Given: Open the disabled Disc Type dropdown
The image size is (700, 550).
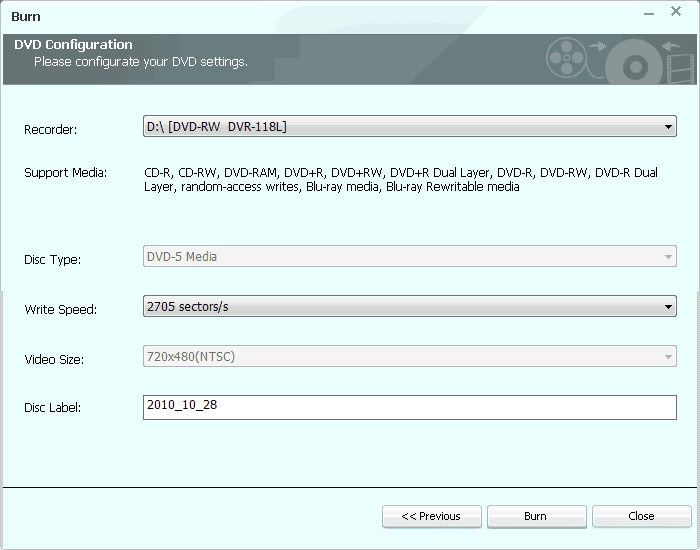Looking at the screenshot, I should (409, 256).
